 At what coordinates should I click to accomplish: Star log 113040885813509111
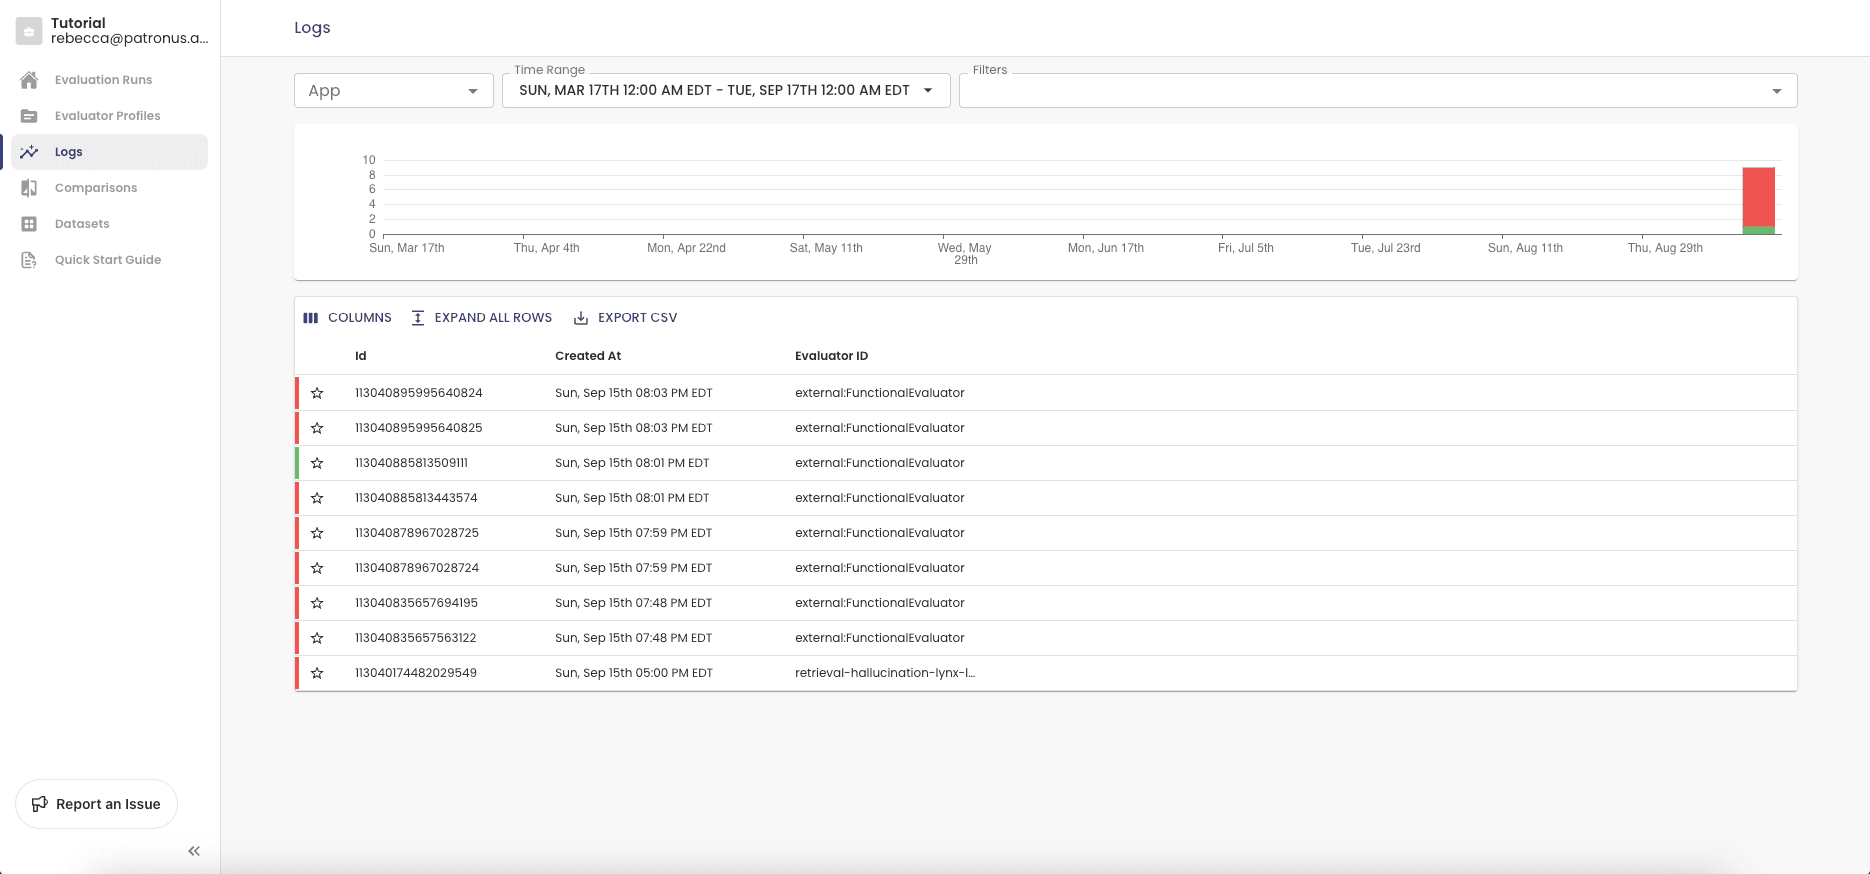(x=317, y=463)
